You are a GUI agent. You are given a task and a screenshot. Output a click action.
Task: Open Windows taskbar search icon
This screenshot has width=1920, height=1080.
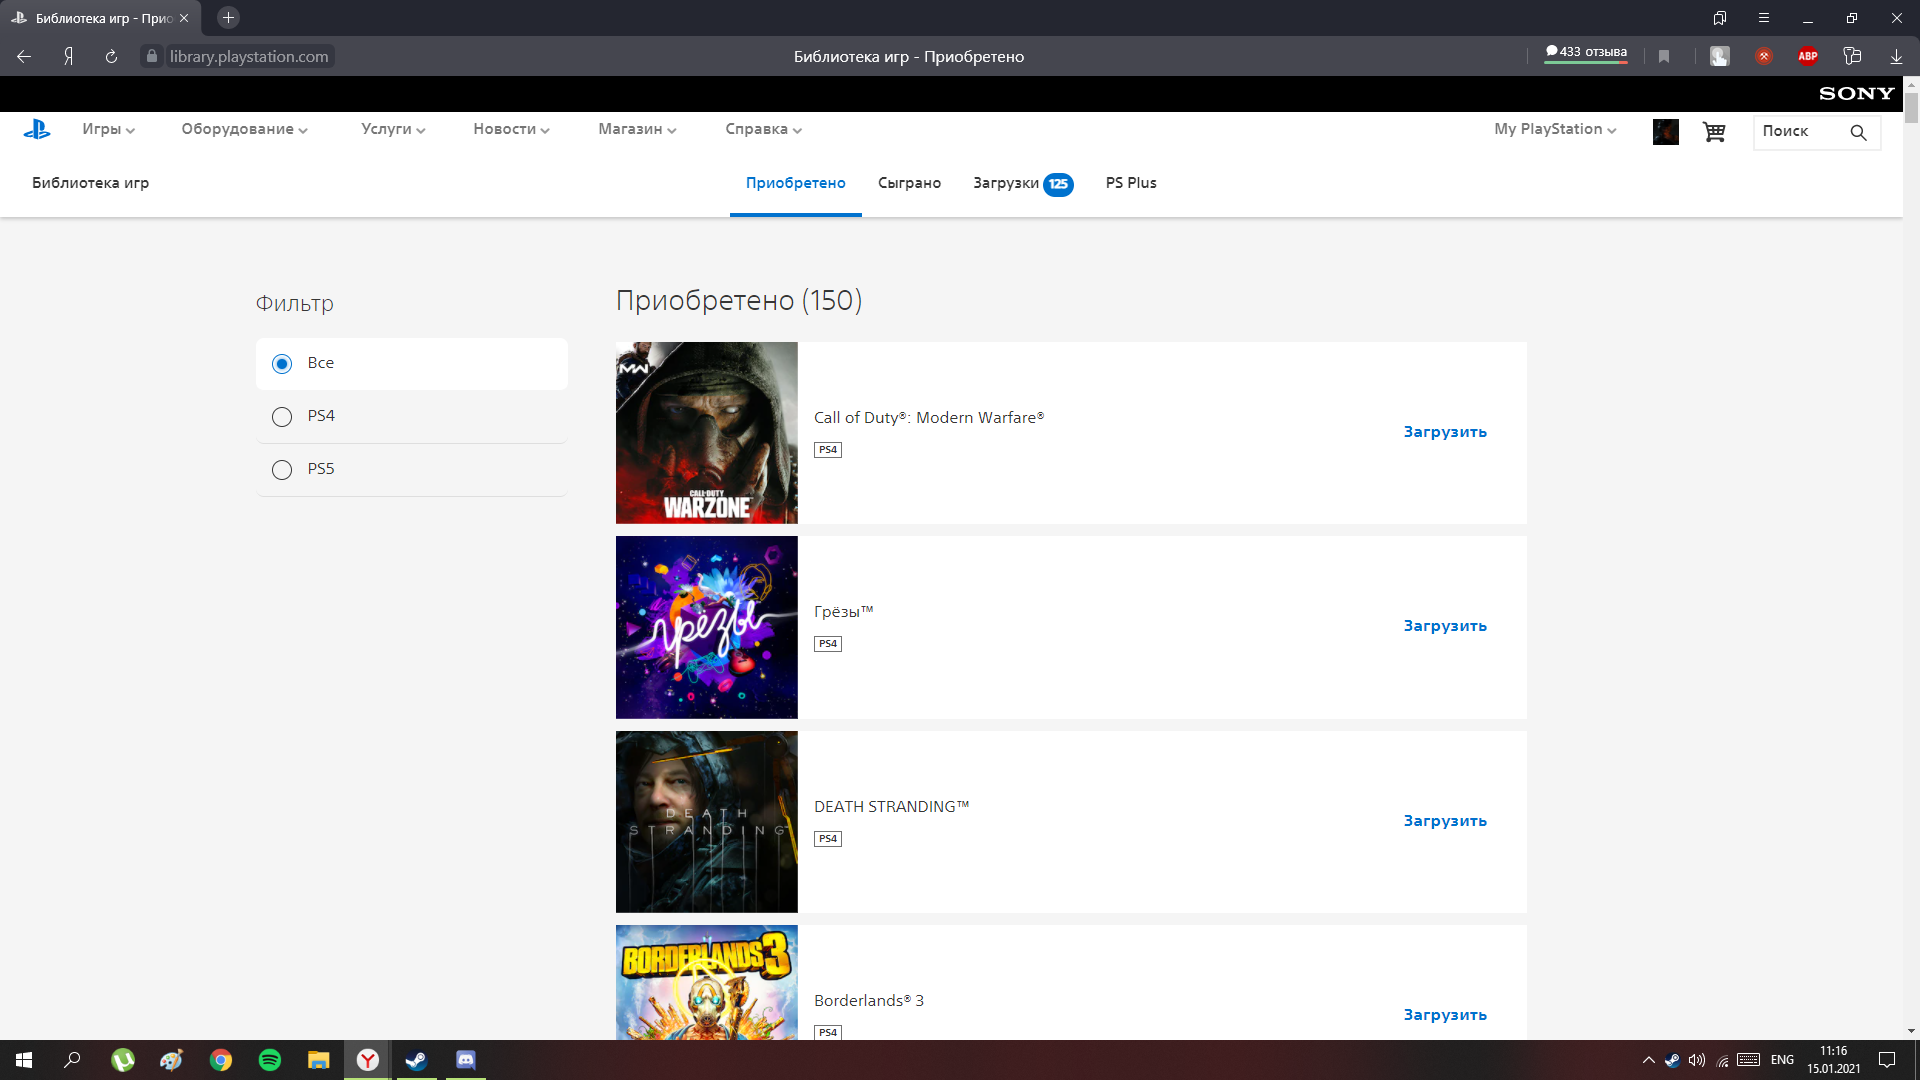72,1060
